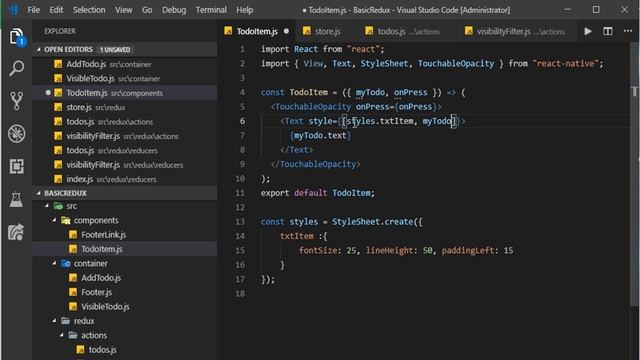Open the Selection menu
The image size is (640, 360).
point(89,10)
